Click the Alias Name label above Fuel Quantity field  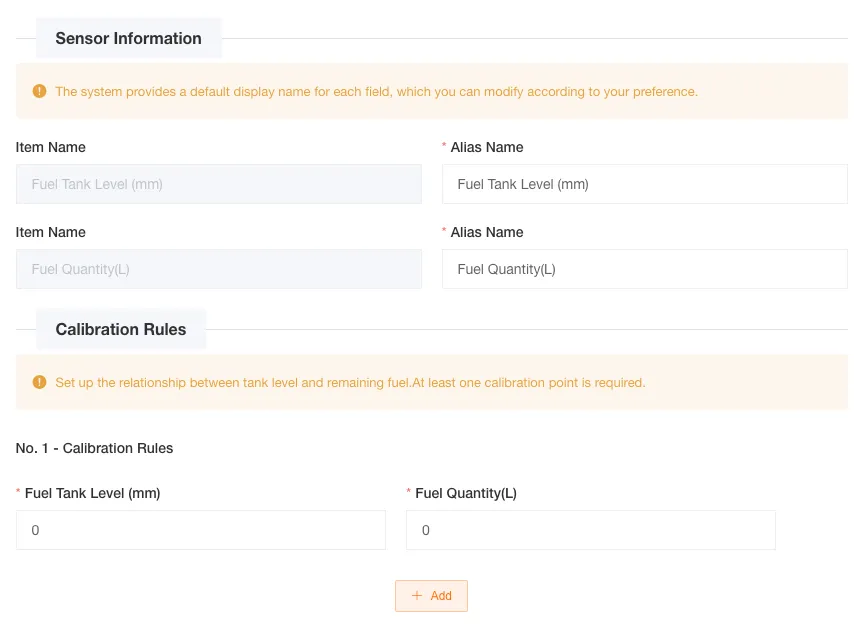(488, 232)
